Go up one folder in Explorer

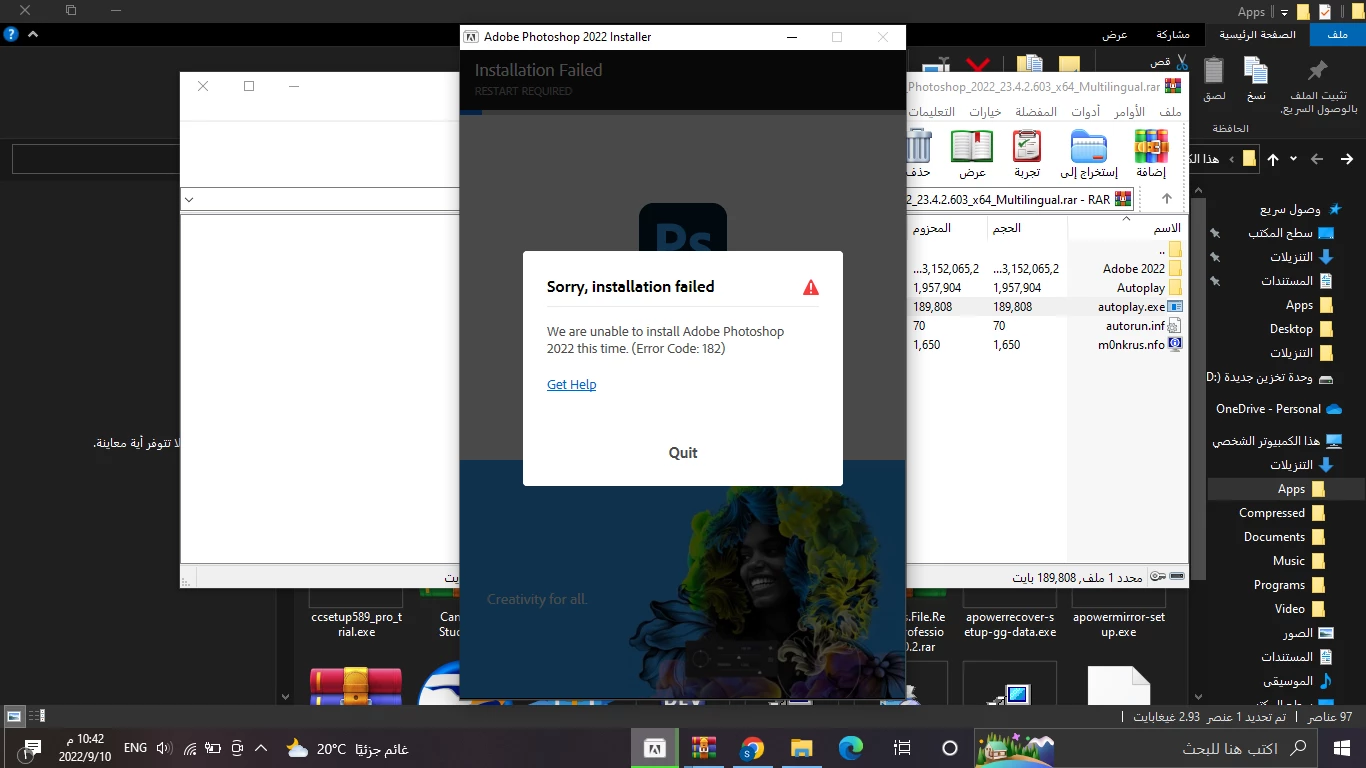[x=1273, y=159]
